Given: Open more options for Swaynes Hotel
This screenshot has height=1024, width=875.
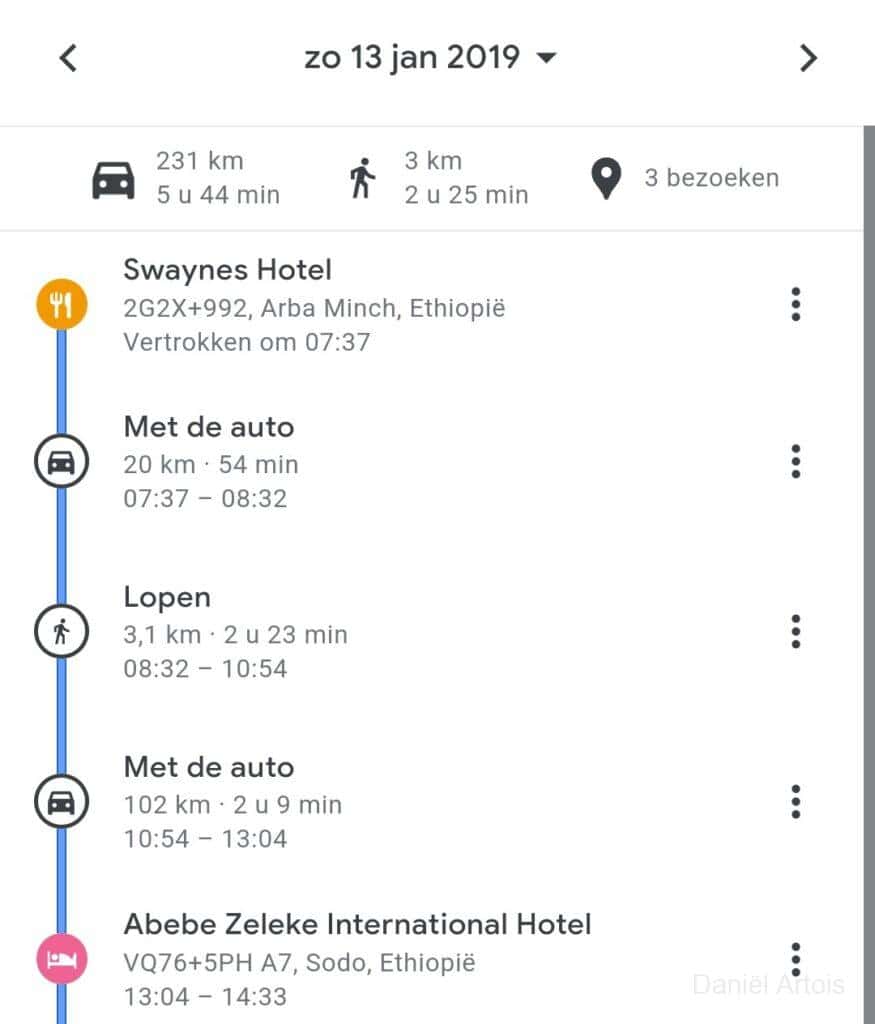Looking at the screenshot, I should 795,304.
